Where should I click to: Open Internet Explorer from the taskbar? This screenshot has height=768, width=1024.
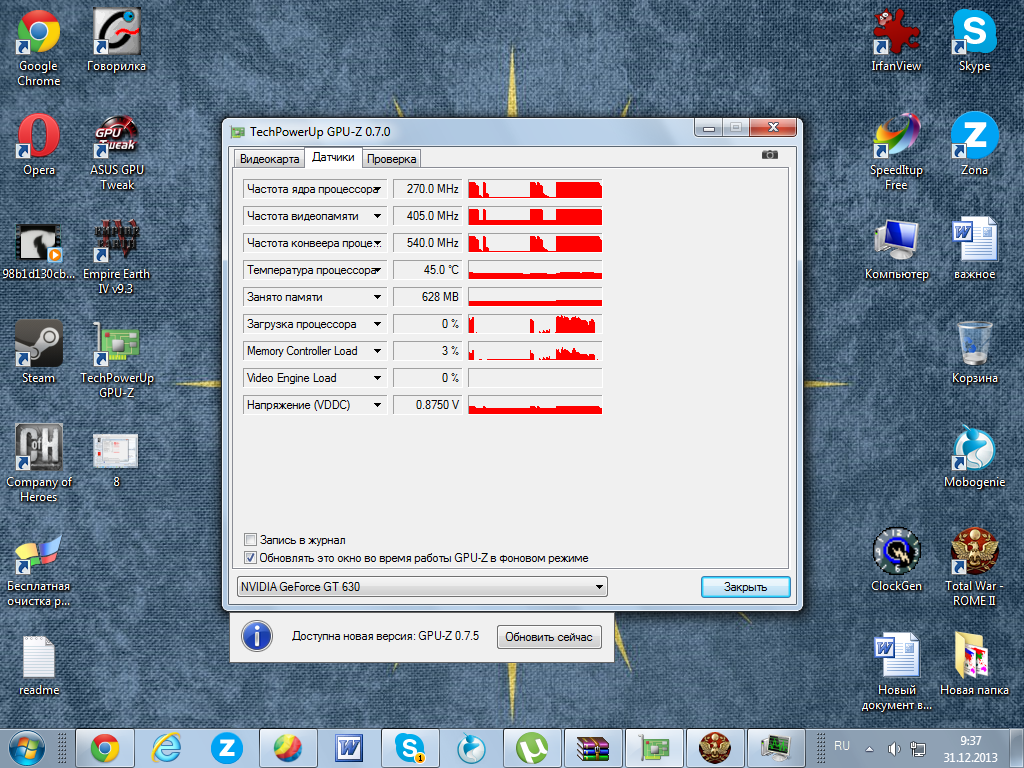coord(166,748)
